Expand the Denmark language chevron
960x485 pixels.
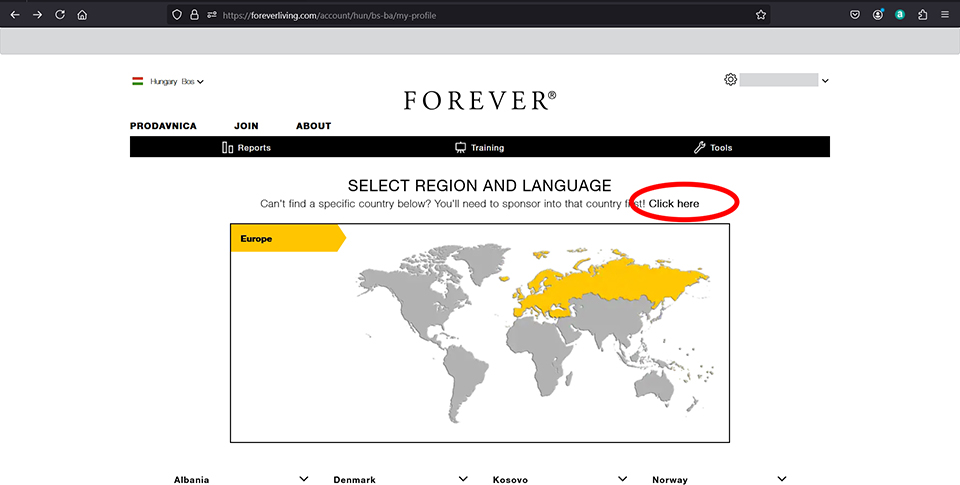point(463,479)
